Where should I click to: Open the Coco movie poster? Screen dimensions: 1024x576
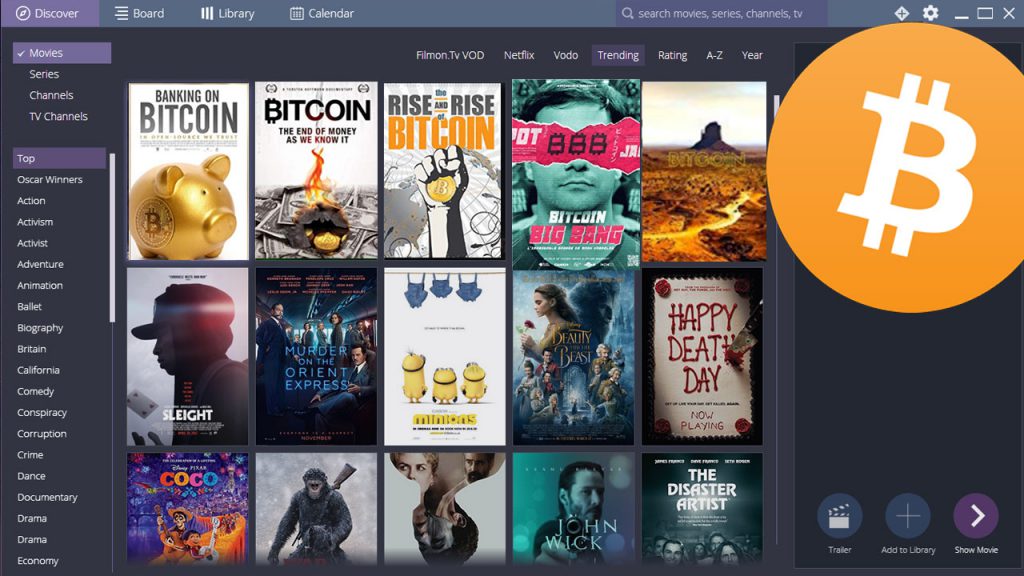click(187, 509)
